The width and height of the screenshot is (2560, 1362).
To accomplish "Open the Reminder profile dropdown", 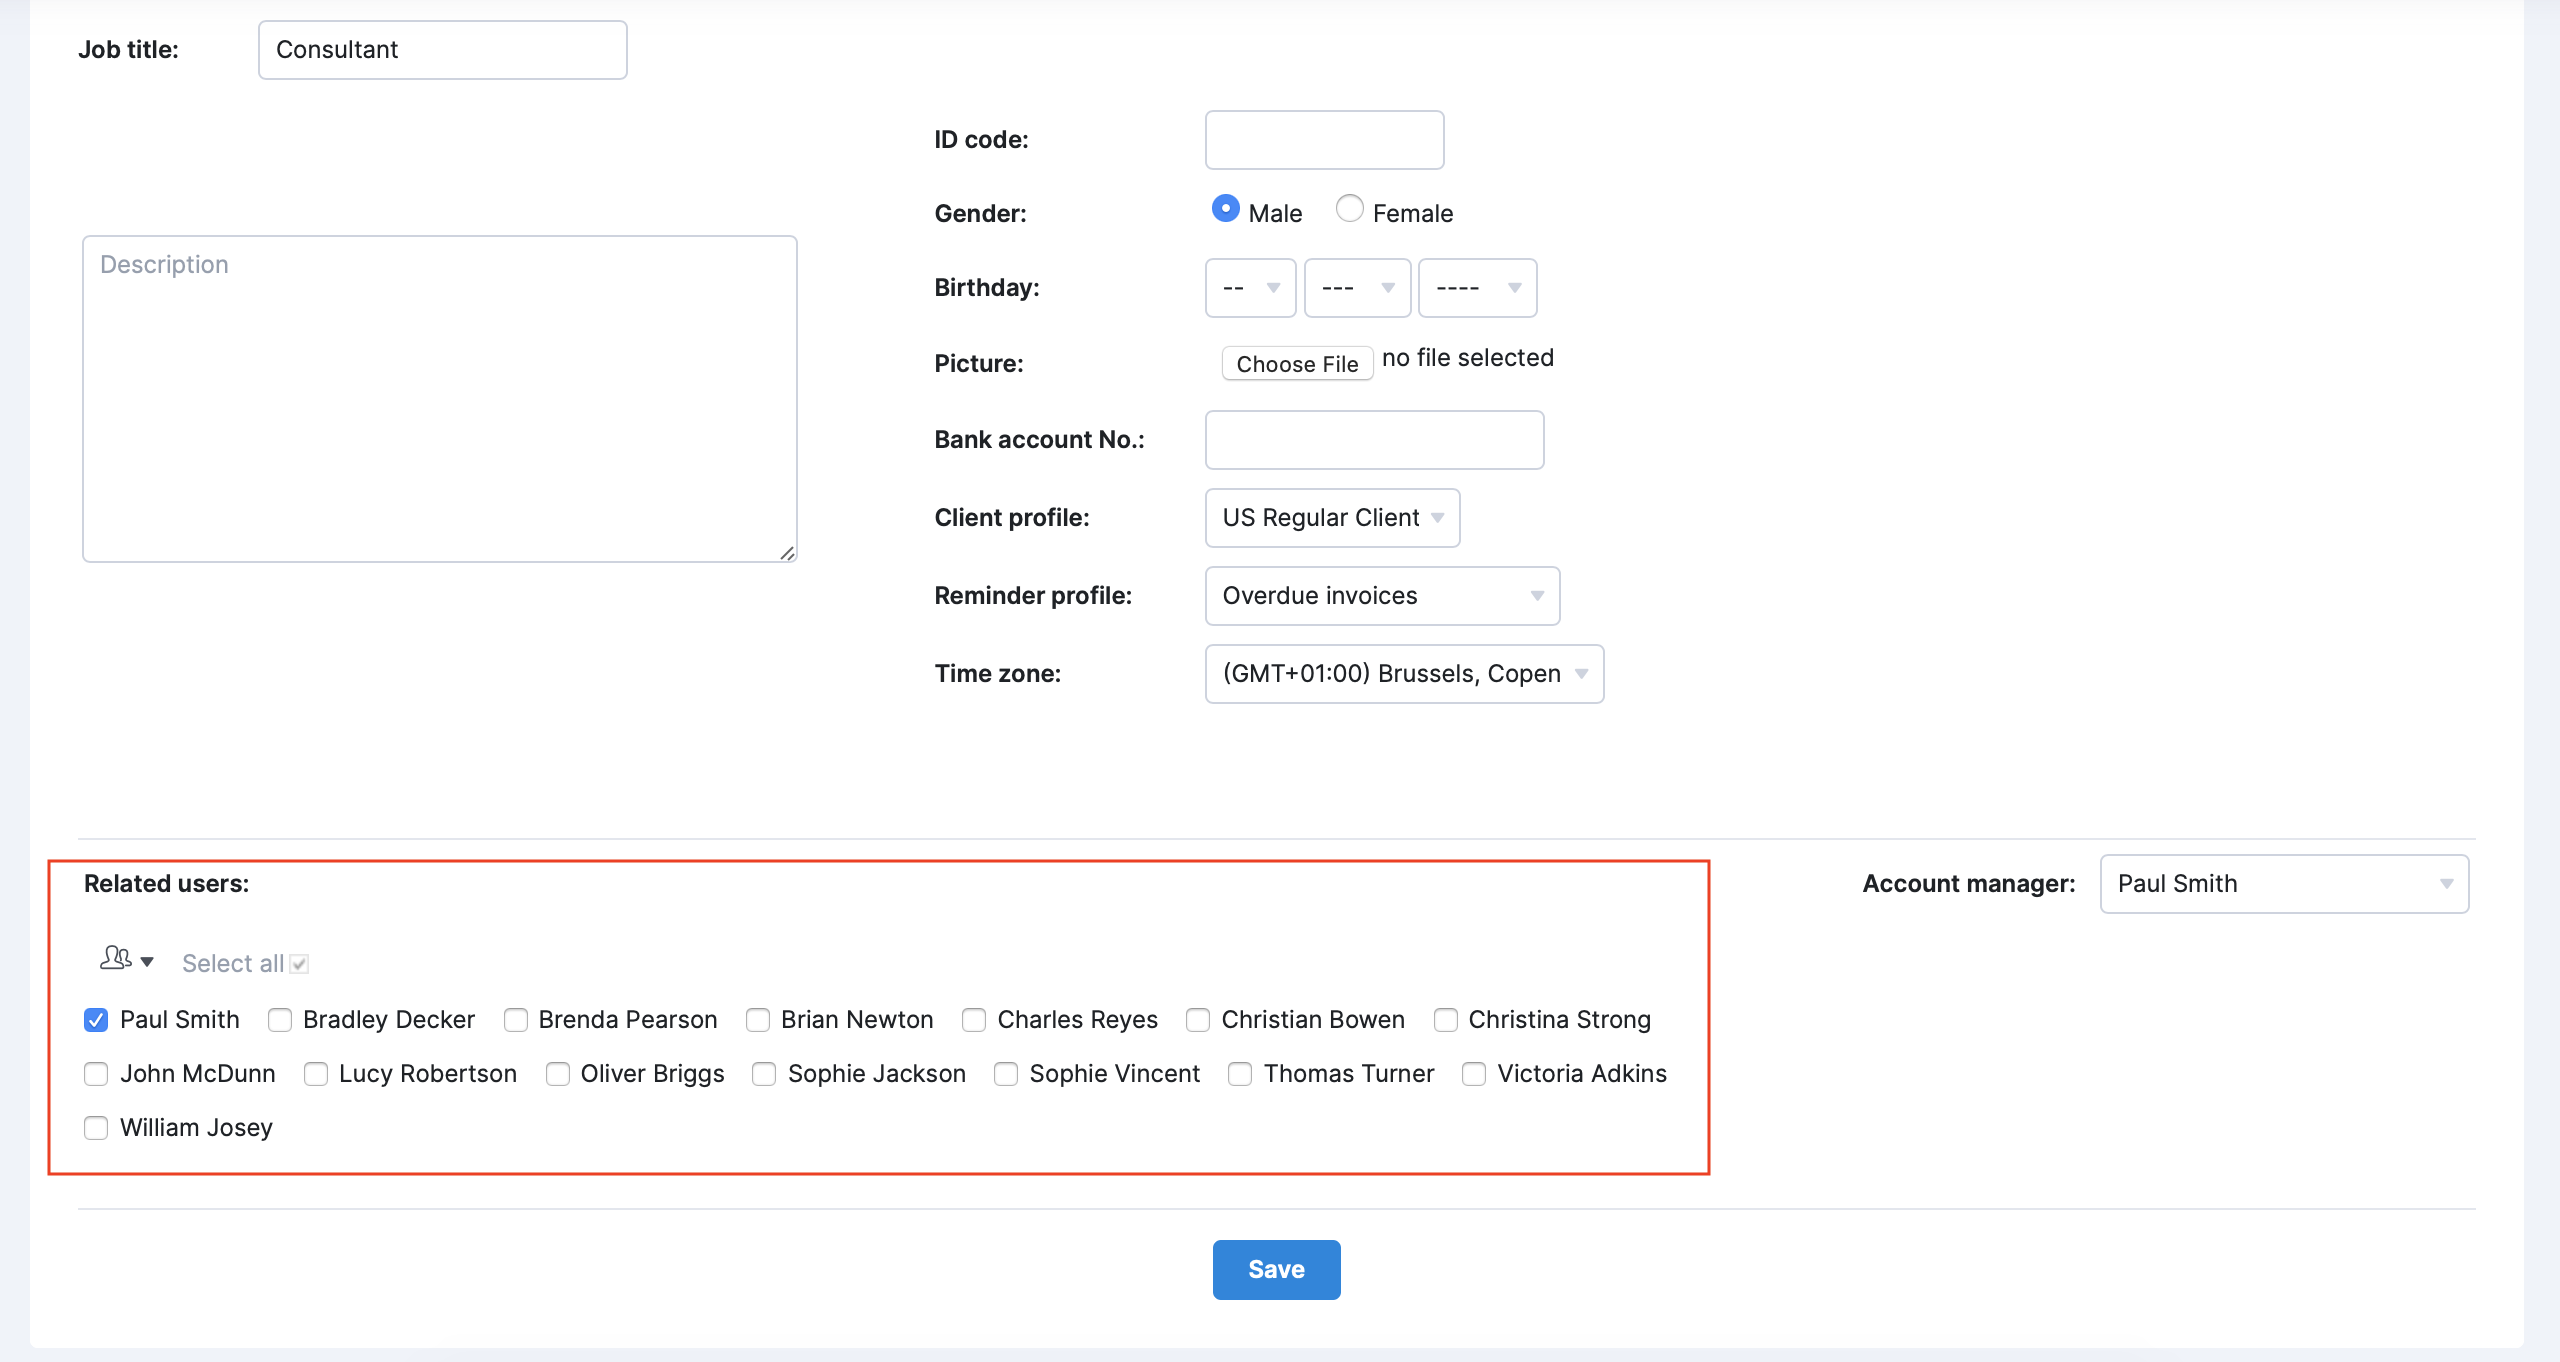I will click(x=1382, y=596).
